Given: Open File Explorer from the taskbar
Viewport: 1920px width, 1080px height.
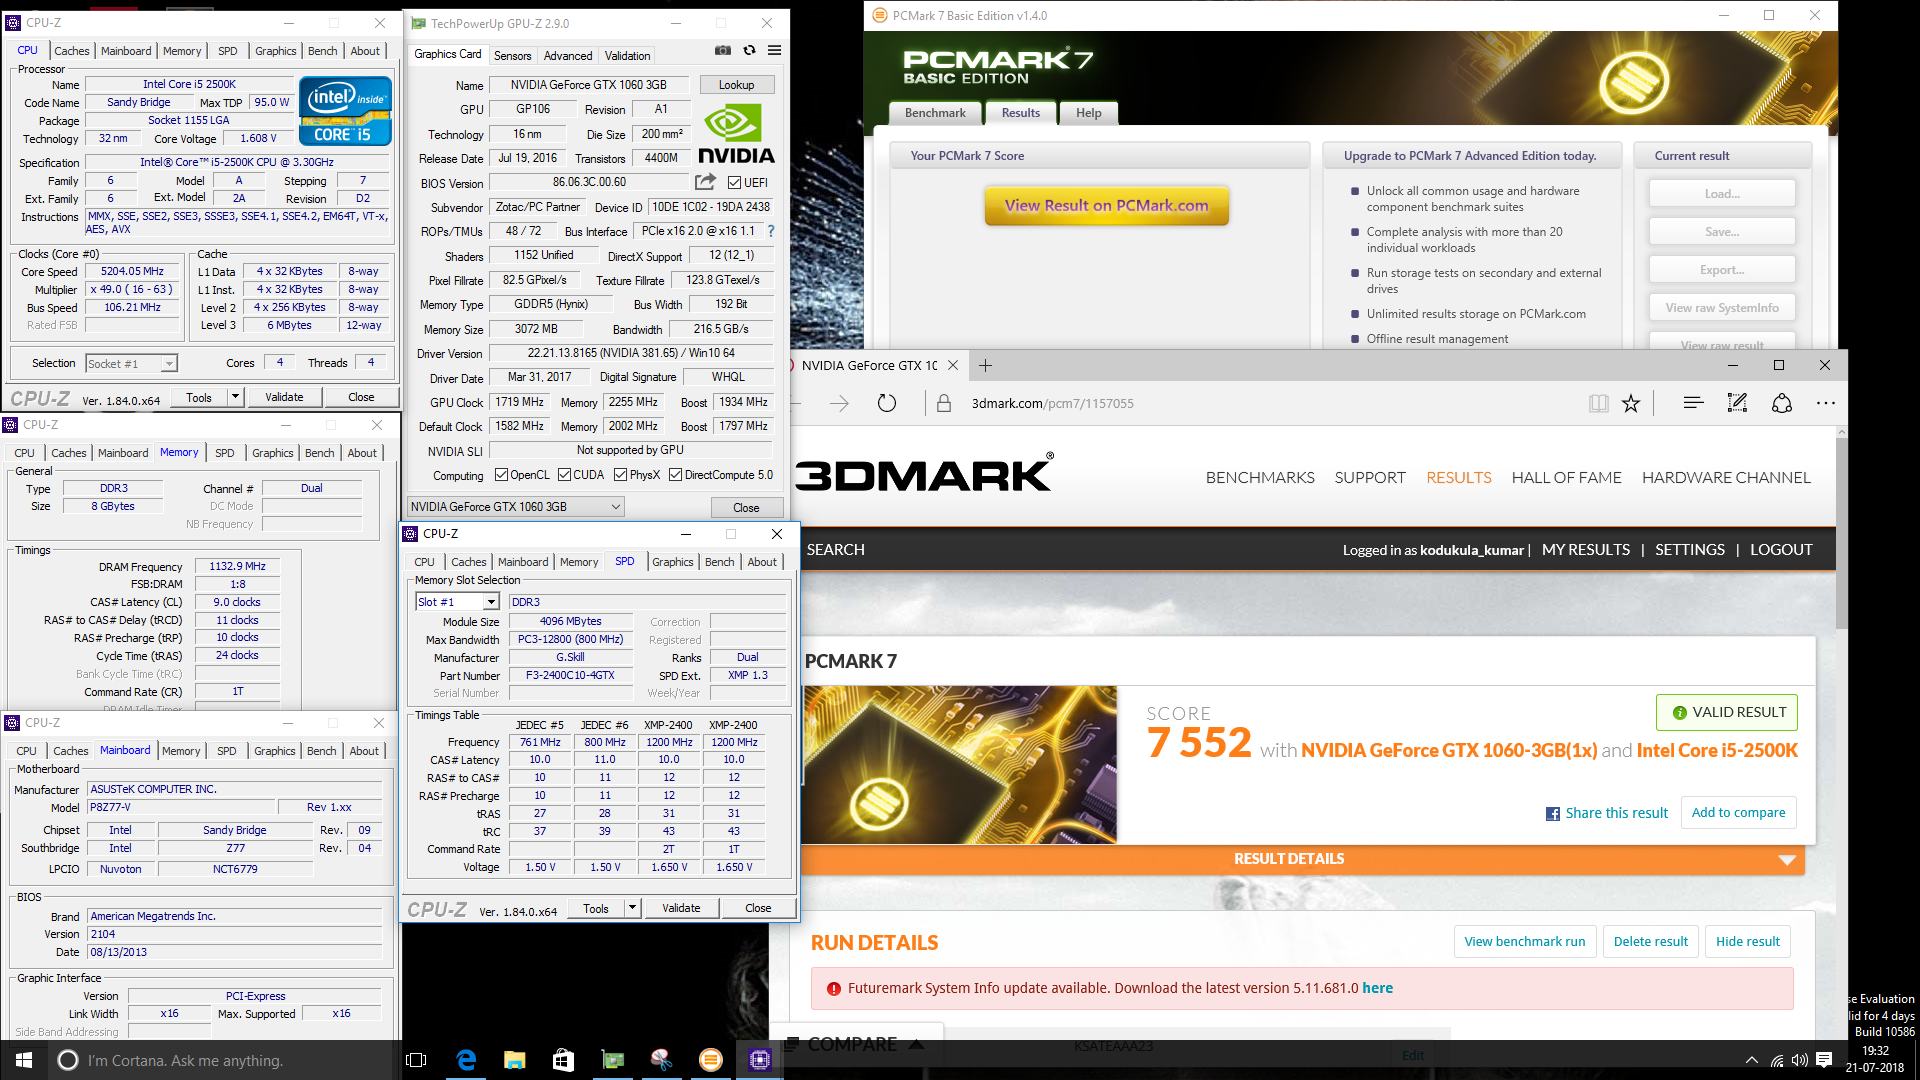Looking at the screenshot, I should (514, 1060).
